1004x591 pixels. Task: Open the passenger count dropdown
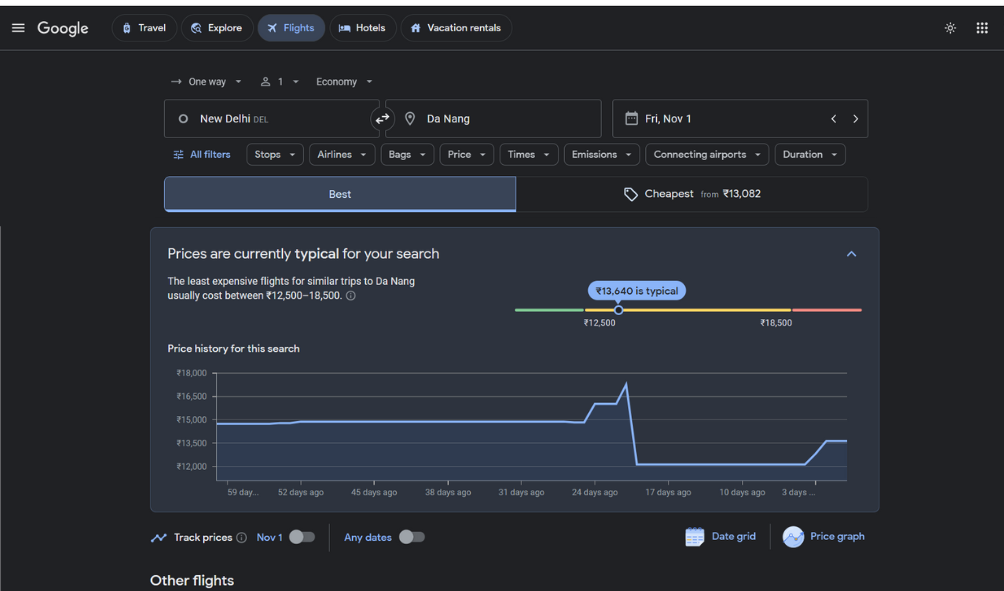[280, 82]
